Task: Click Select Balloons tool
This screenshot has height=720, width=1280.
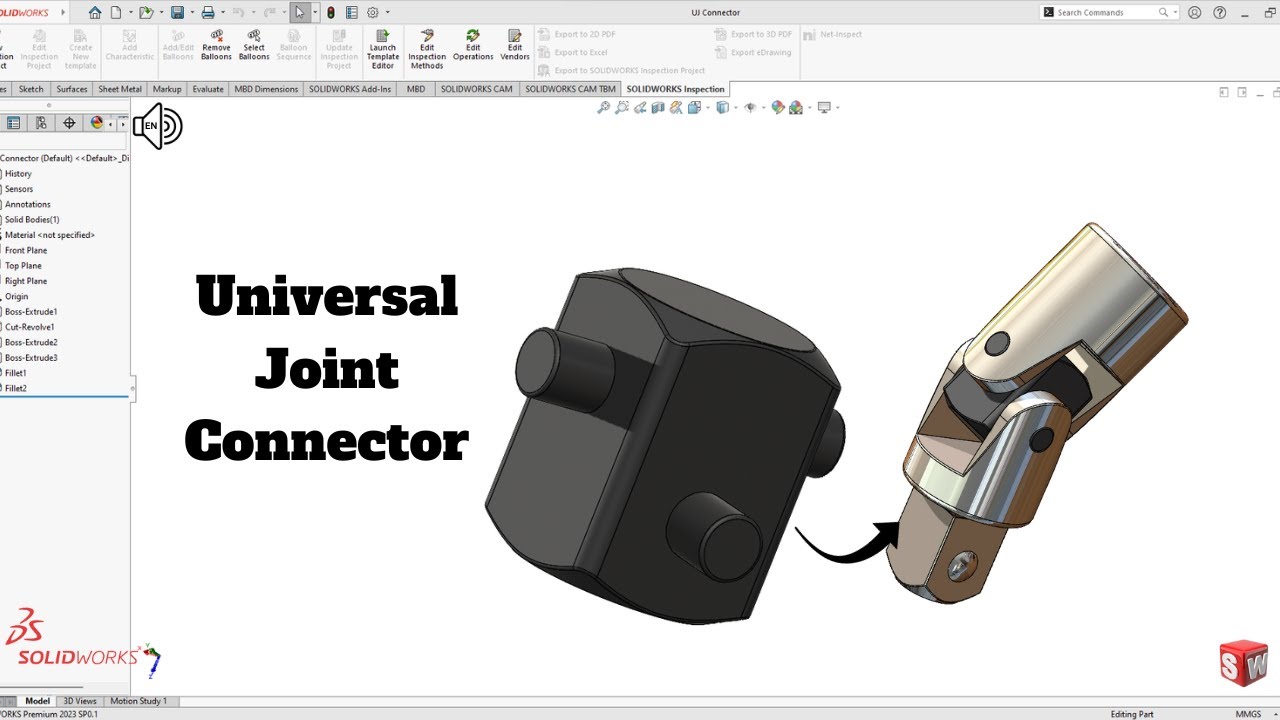Action: pyautogui.click(x=254, y=45)
